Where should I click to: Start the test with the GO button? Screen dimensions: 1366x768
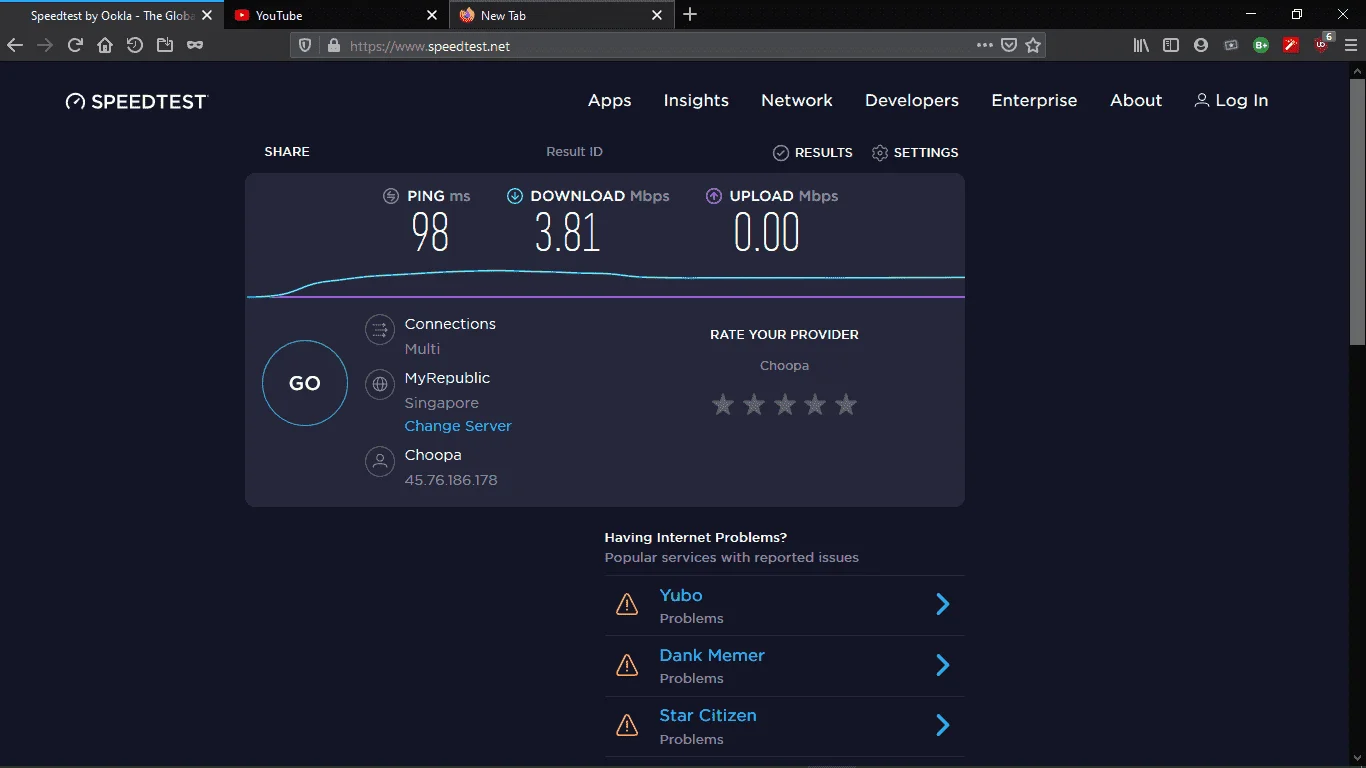(305, 383)
